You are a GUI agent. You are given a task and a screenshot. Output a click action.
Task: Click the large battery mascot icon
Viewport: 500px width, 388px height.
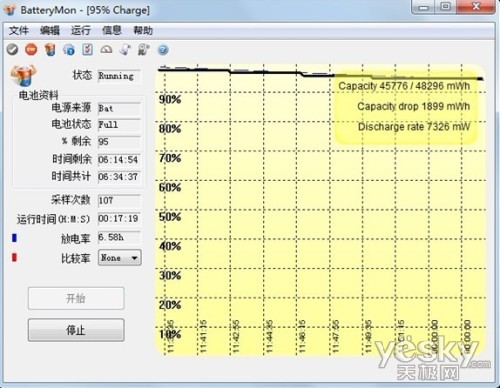click(23, 75)
